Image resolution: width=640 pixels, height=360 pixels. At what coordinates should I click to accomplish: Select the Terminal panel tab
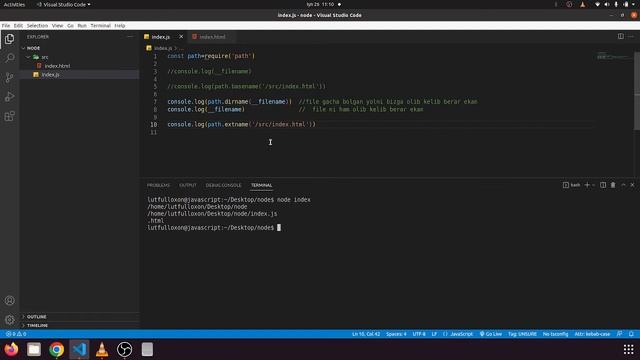[x=262, y=185]
